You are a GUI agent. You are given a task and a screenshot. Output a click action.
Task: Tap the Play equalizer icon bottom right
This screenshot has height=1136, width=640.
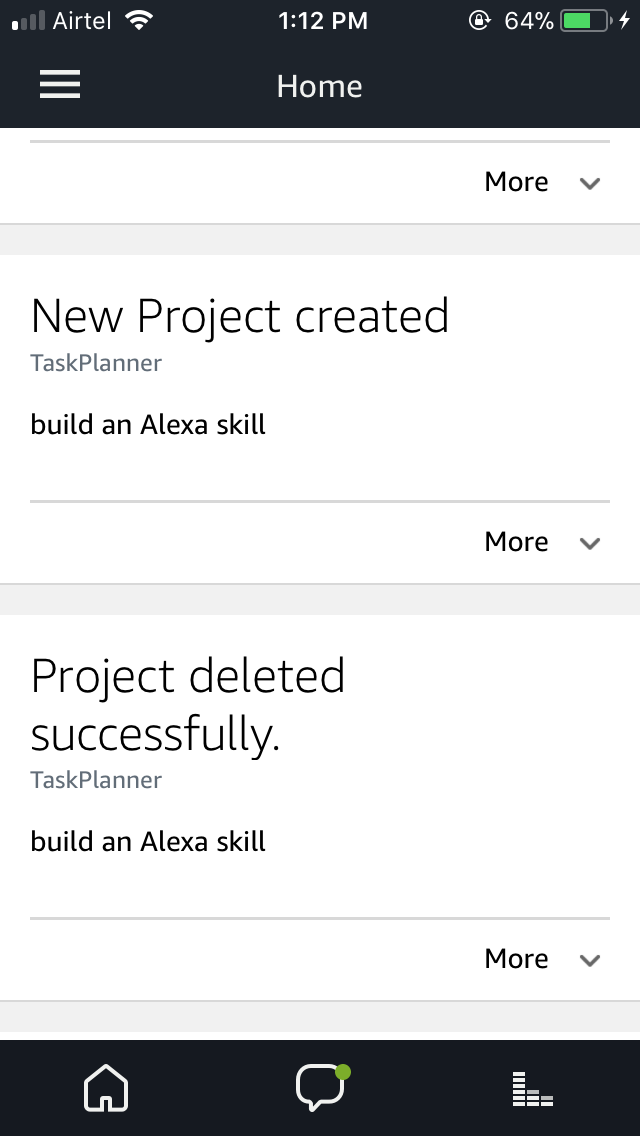click(x=533, y=1088)
